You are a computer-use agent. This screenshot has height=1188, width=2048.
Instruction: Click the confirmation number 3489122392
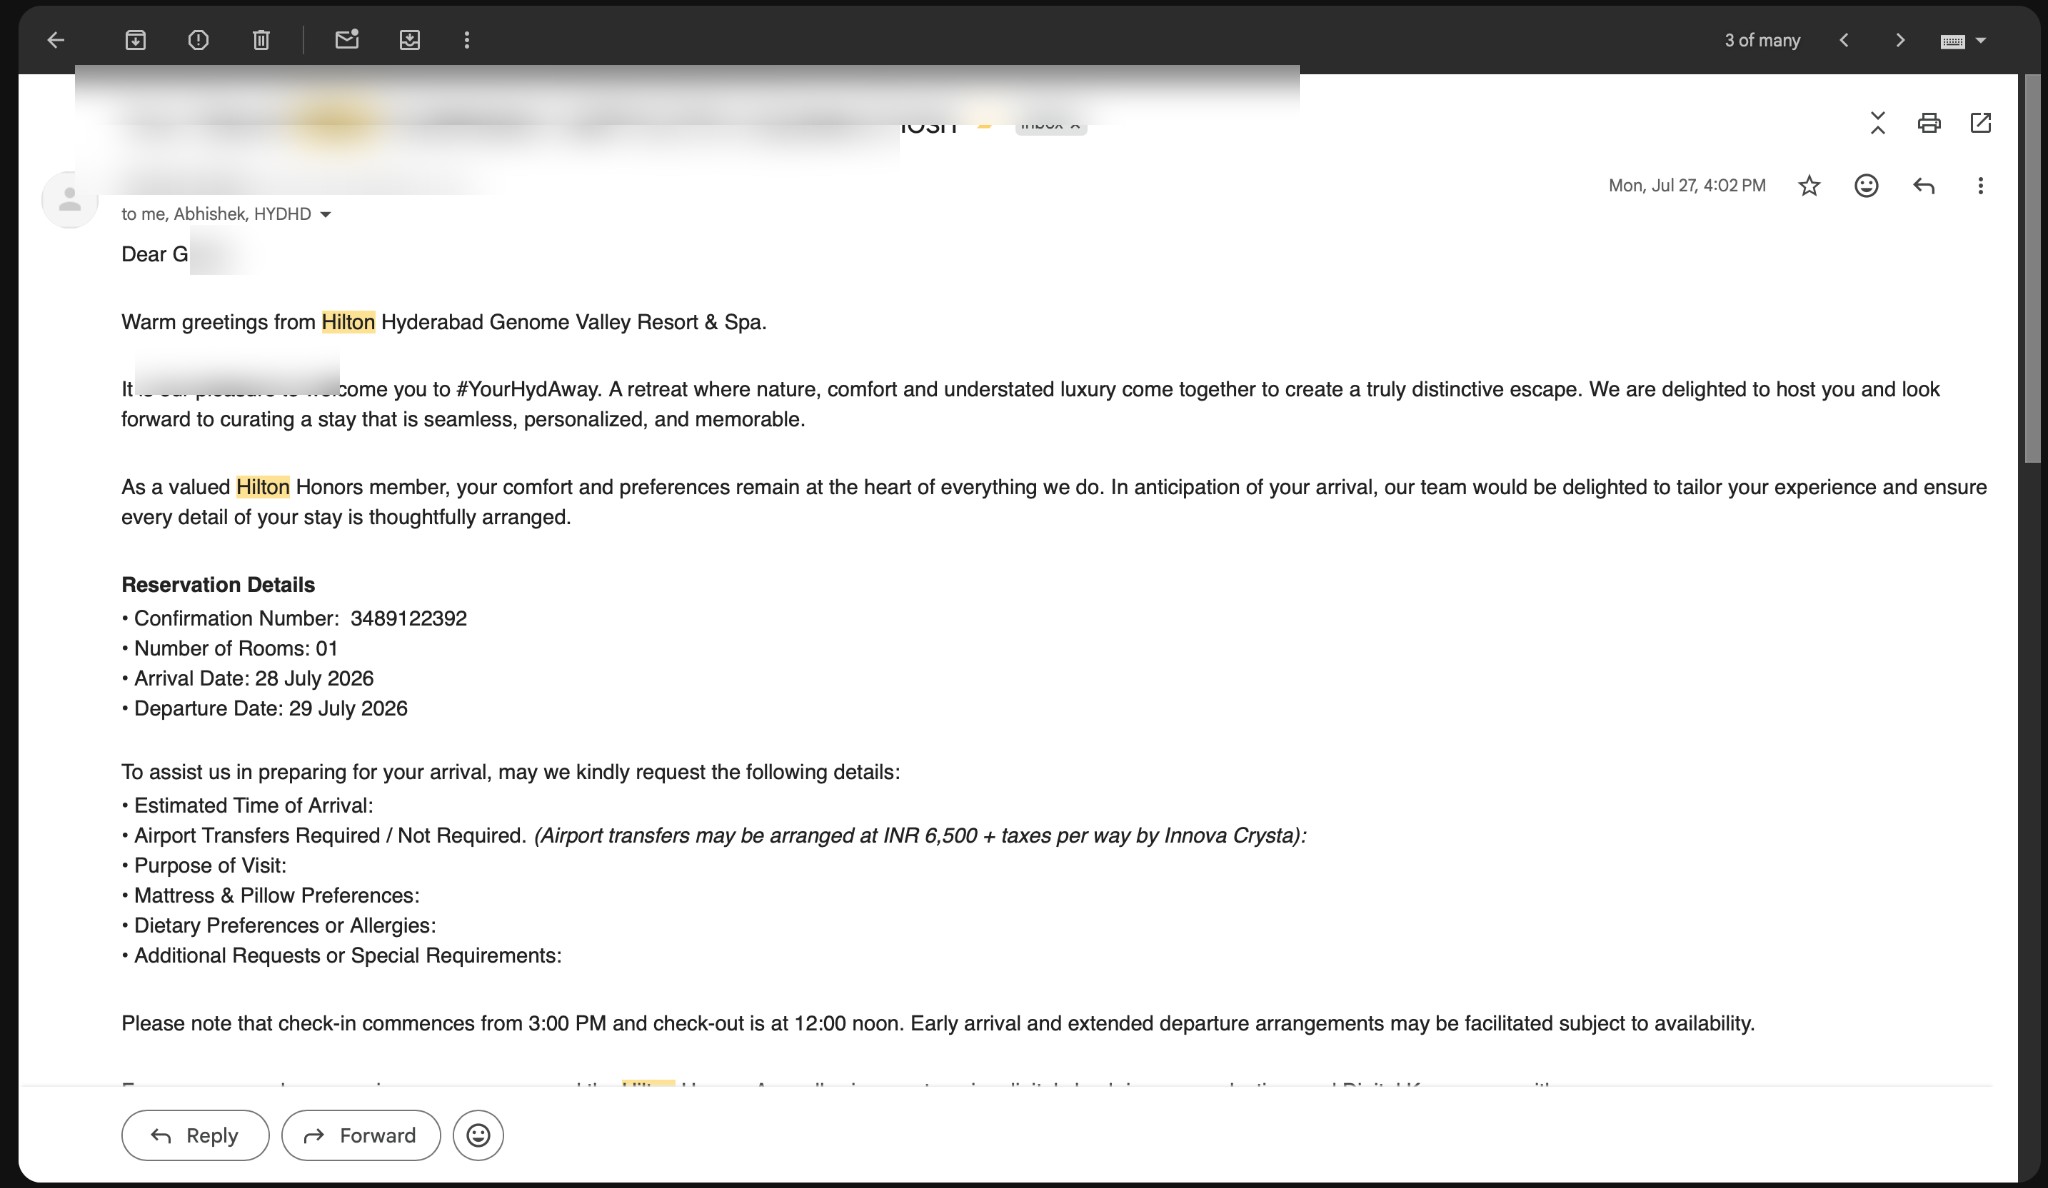408,619
